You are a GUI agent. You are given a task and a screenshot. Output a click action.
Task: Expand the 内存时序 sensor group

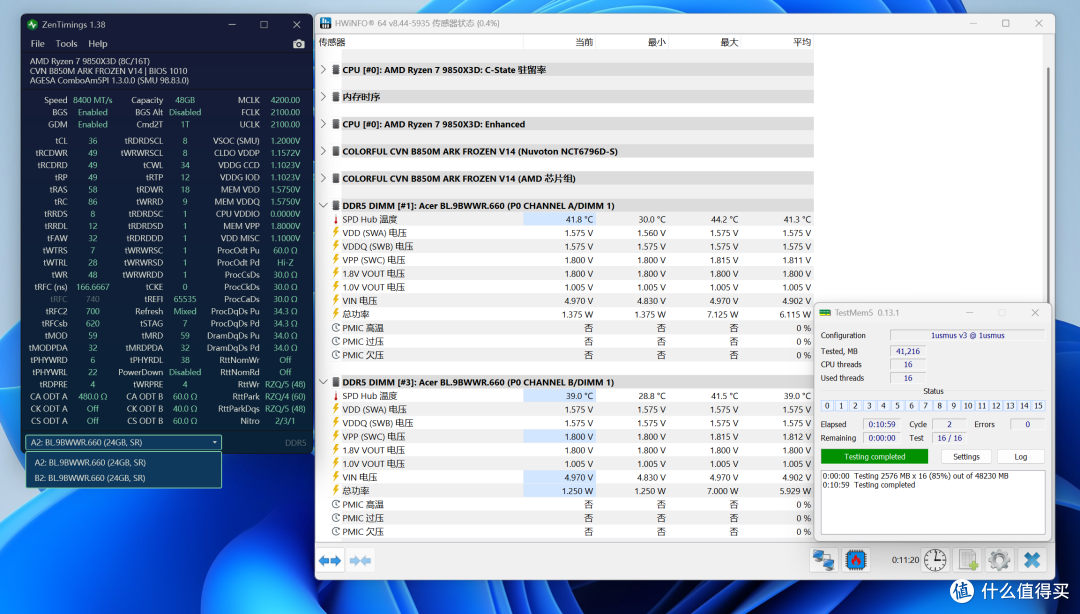point(323,96)
